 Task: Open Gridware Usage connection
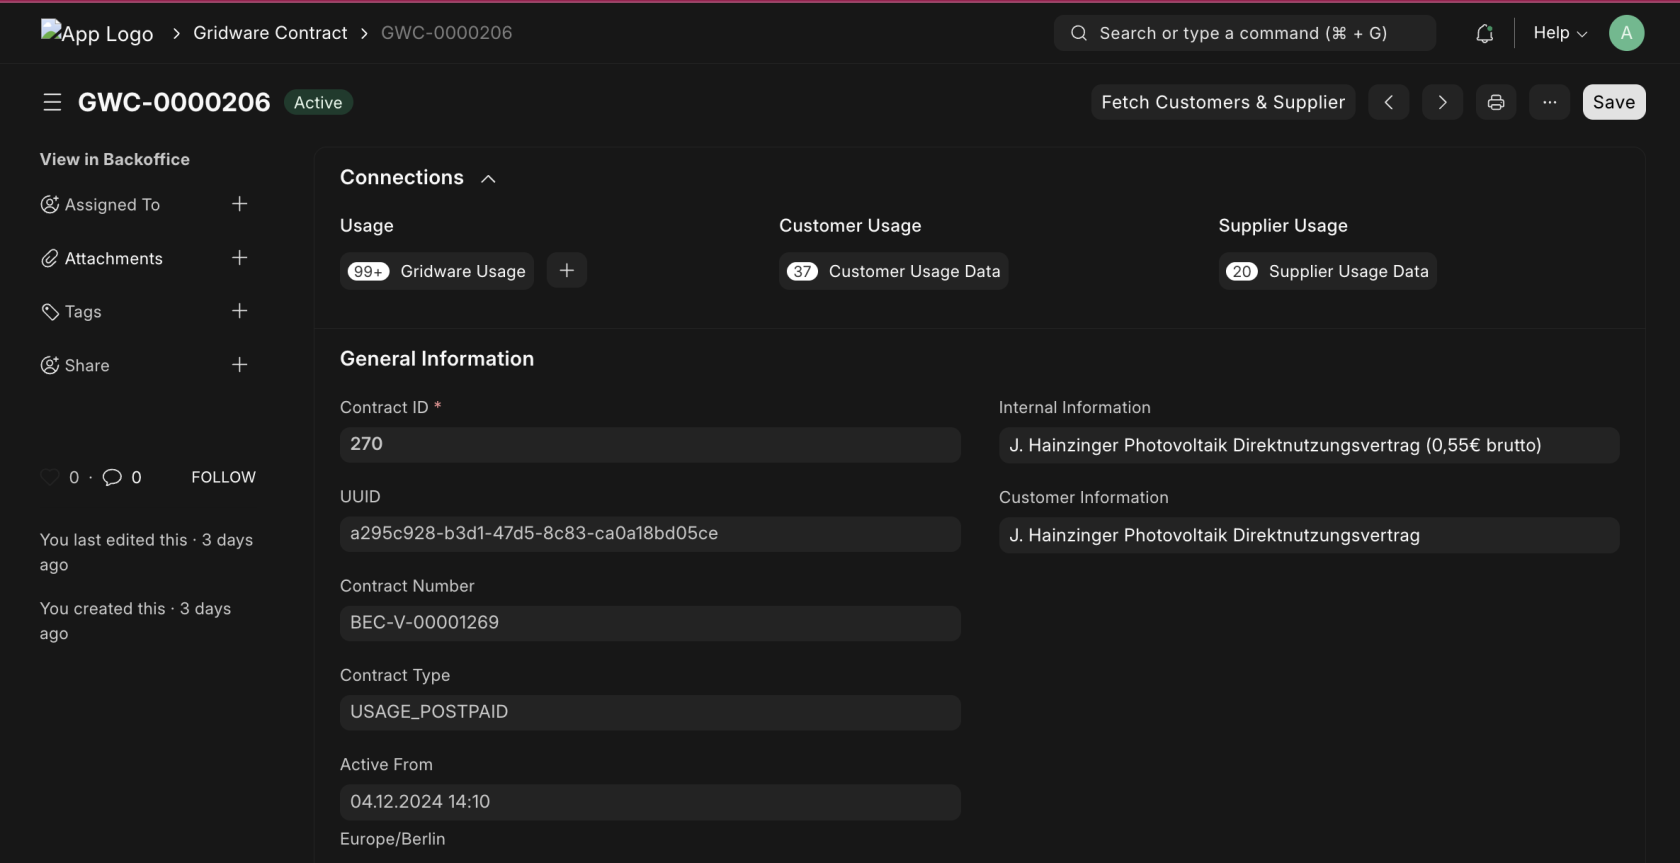(x=437, y=271)
